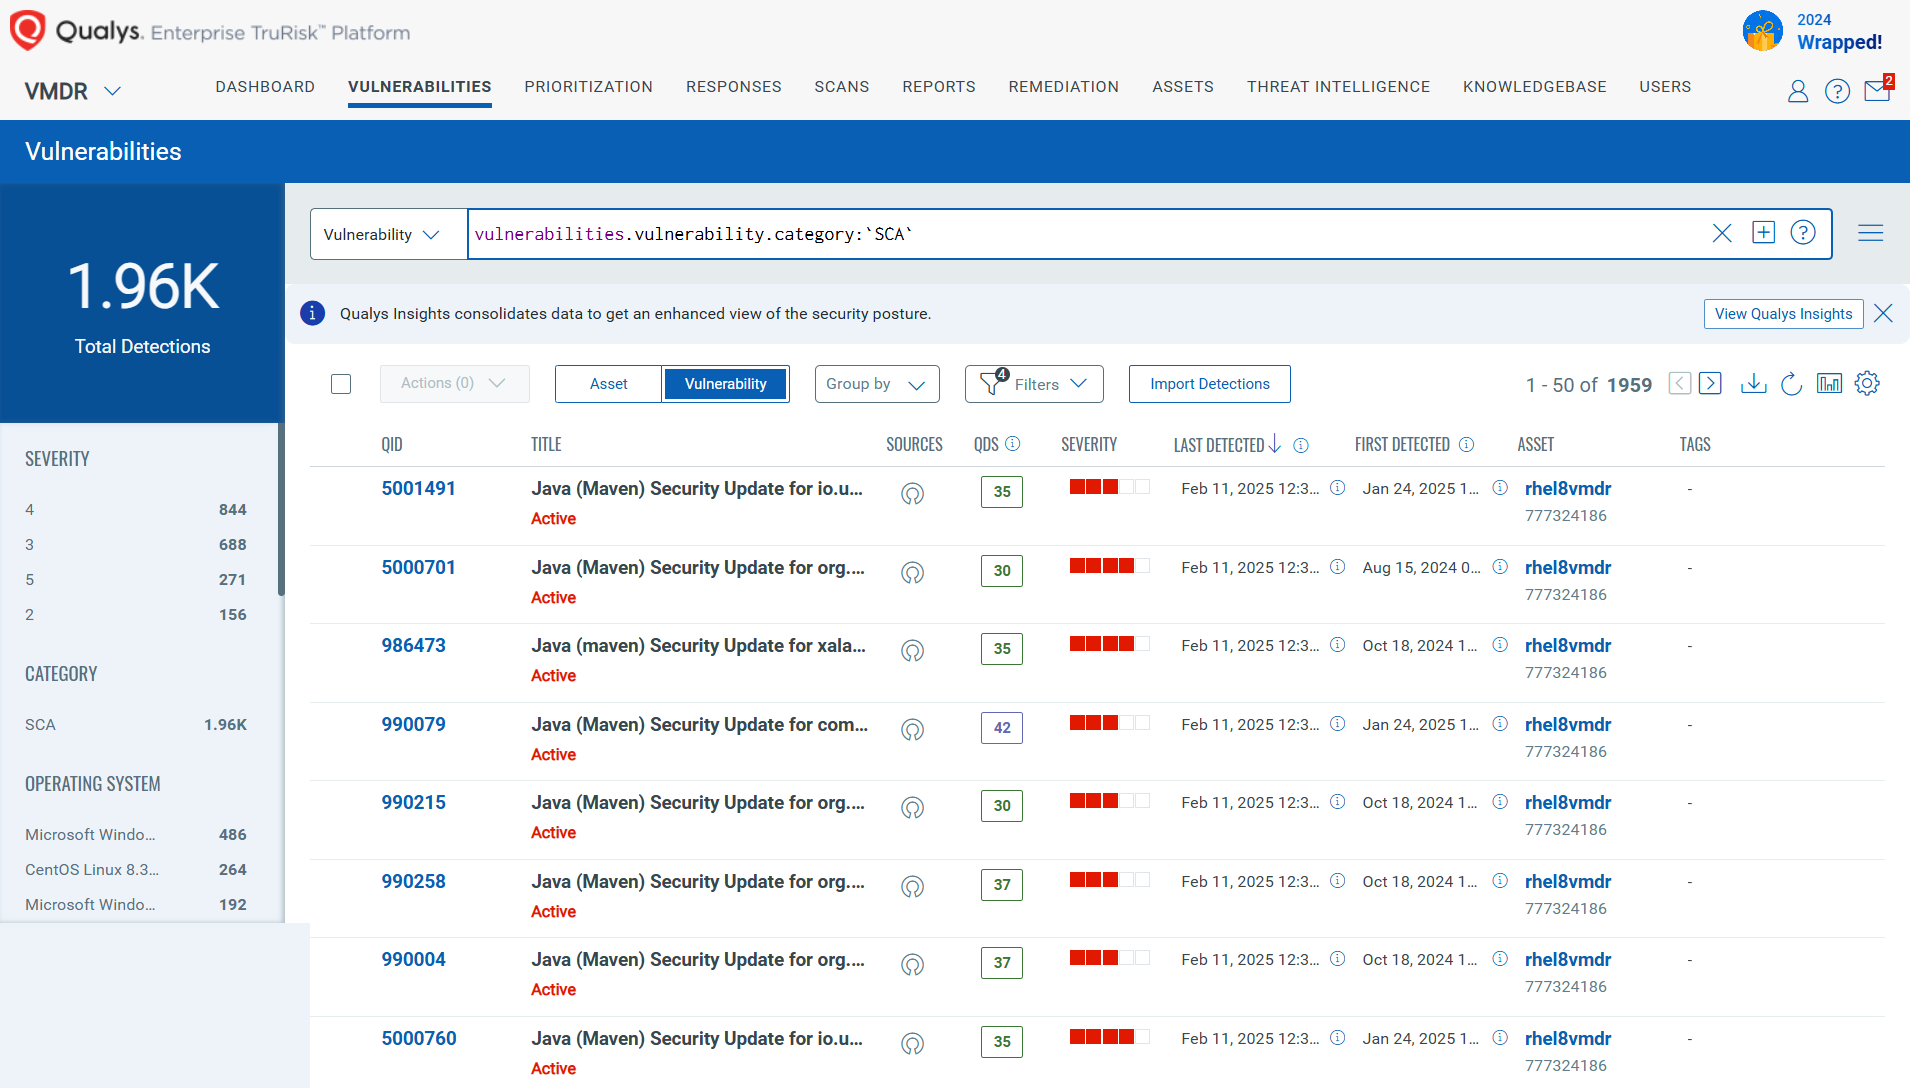
Task: Switch to Asset view toggle
Action: [608, 384]
